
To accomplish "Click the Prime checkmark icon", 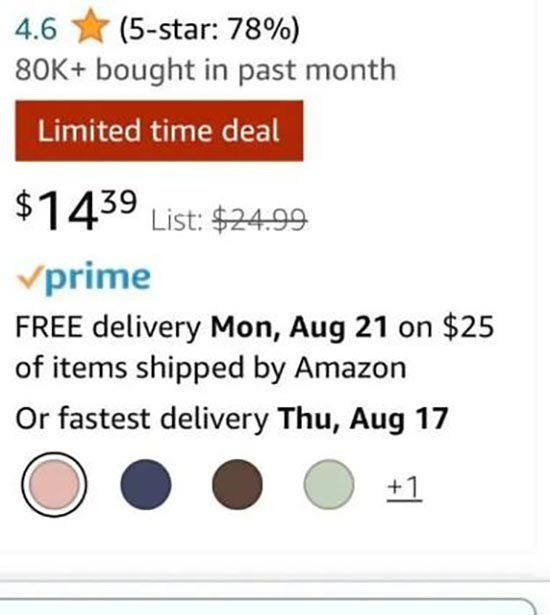I will [x=30, y=277].
